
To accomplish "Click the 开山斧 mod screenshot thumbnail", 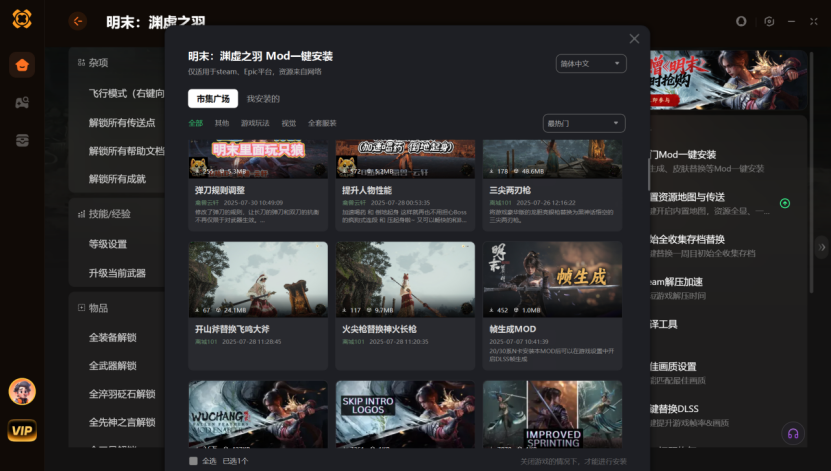I will click(258, 279).
